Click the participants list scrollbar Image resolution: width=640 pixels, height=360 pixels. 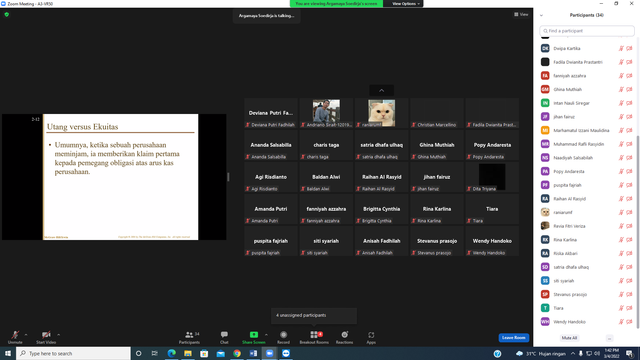[x=638, y=231]
